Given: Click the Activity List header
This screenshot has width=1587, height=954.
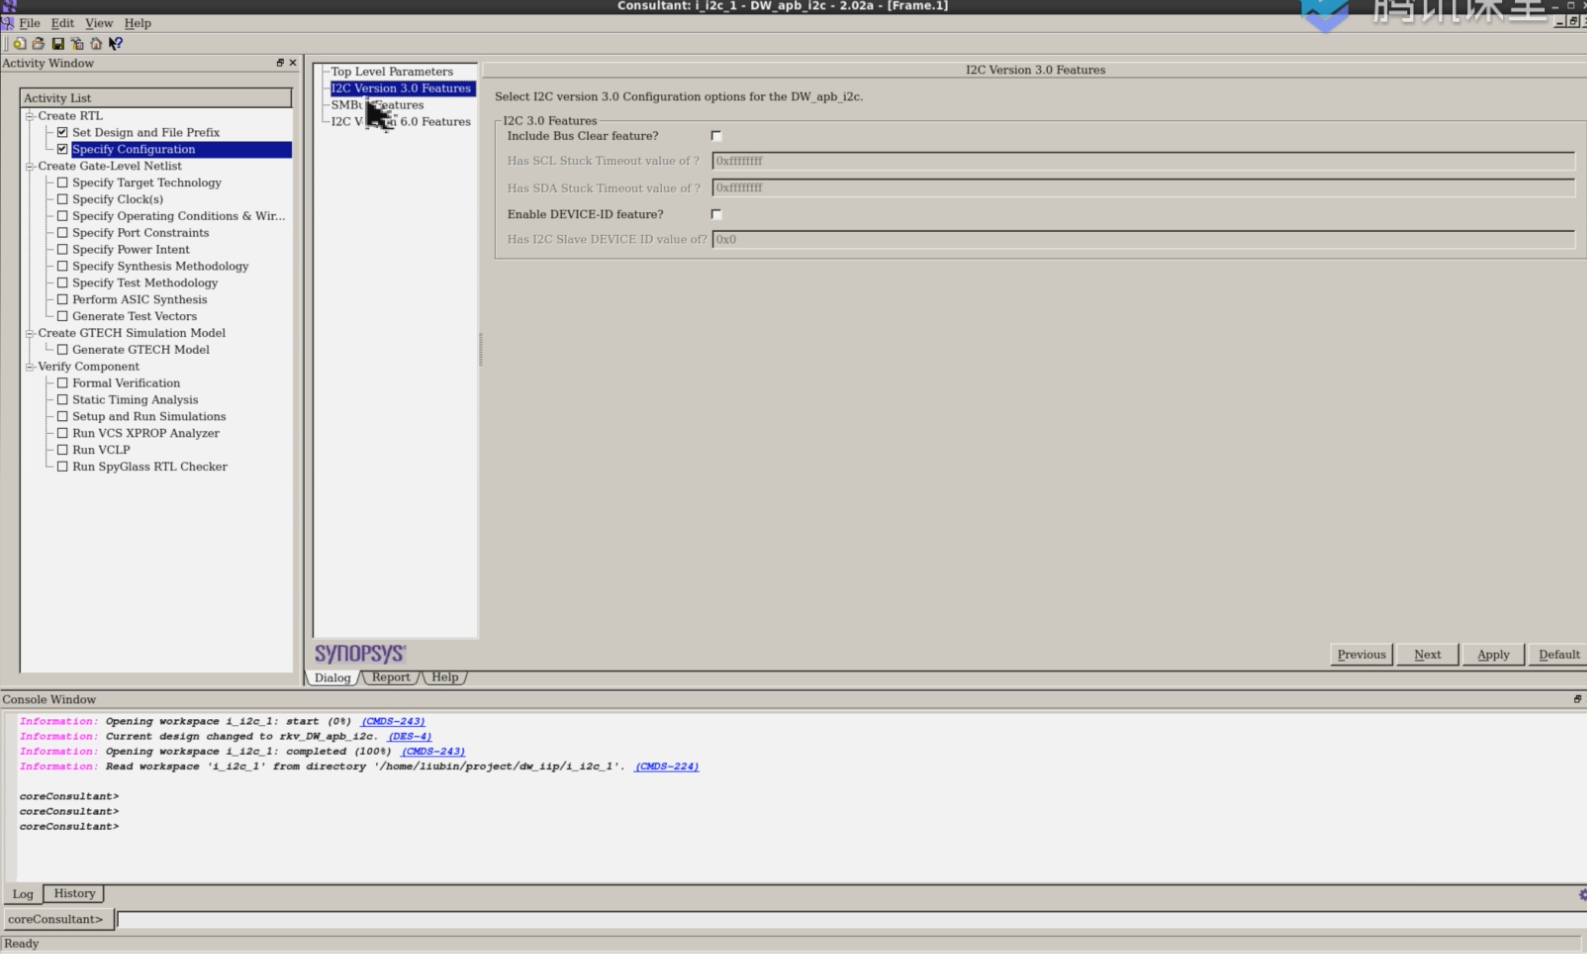Looking at the screenshot, I should tap(156, 98).
